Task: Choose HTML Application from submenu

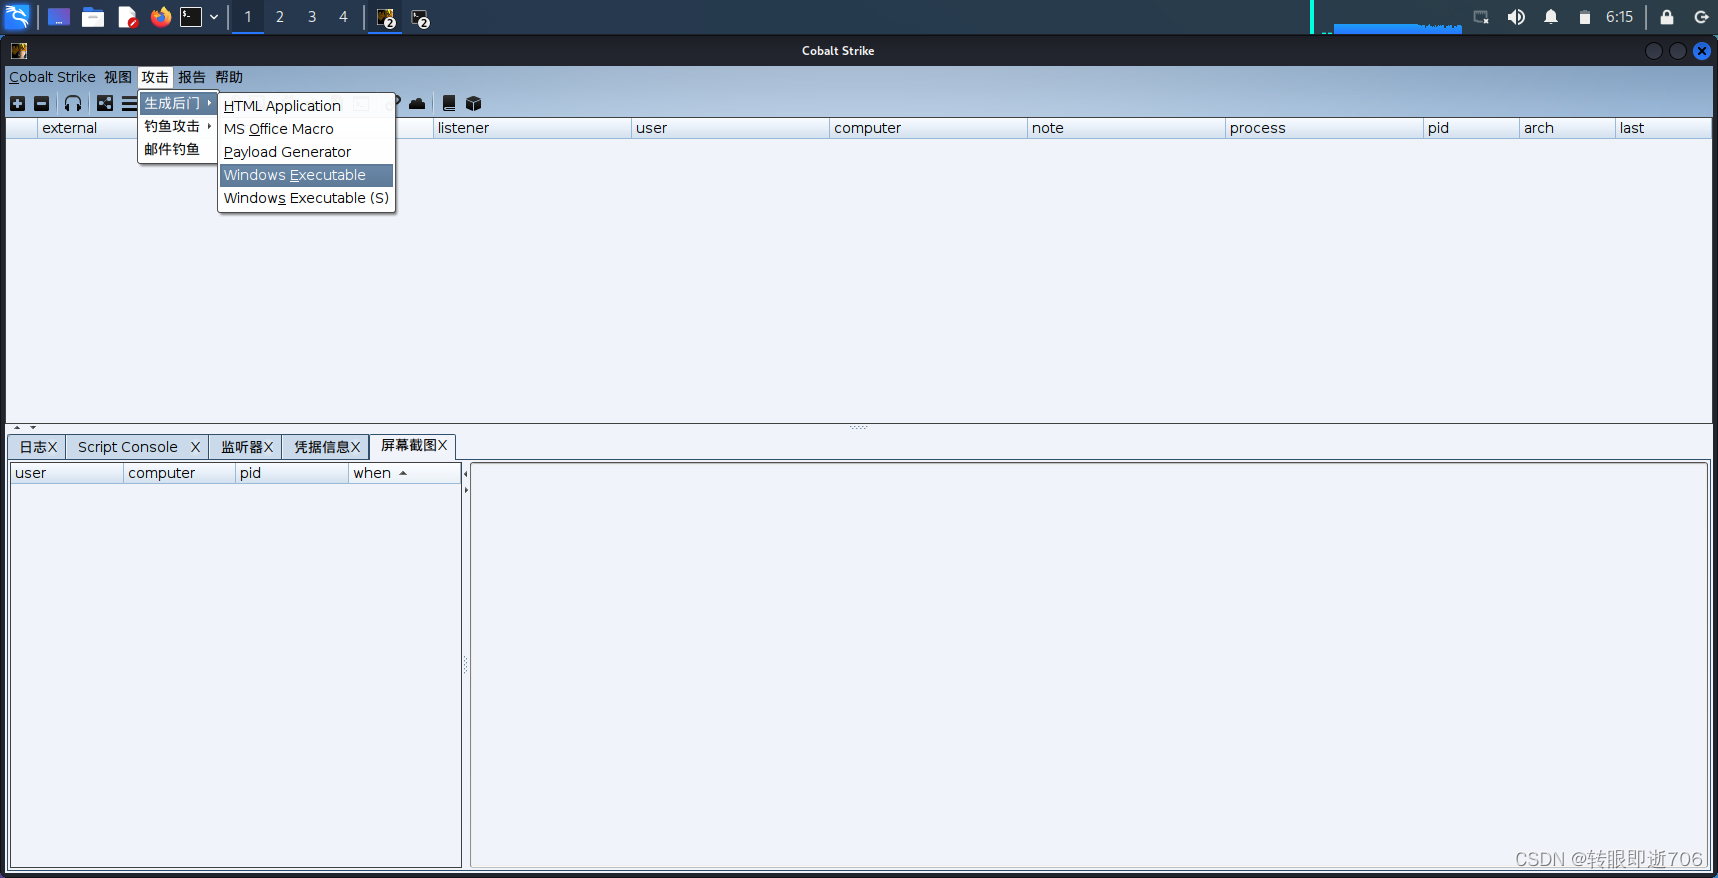Action: click(x=306, y=106)
